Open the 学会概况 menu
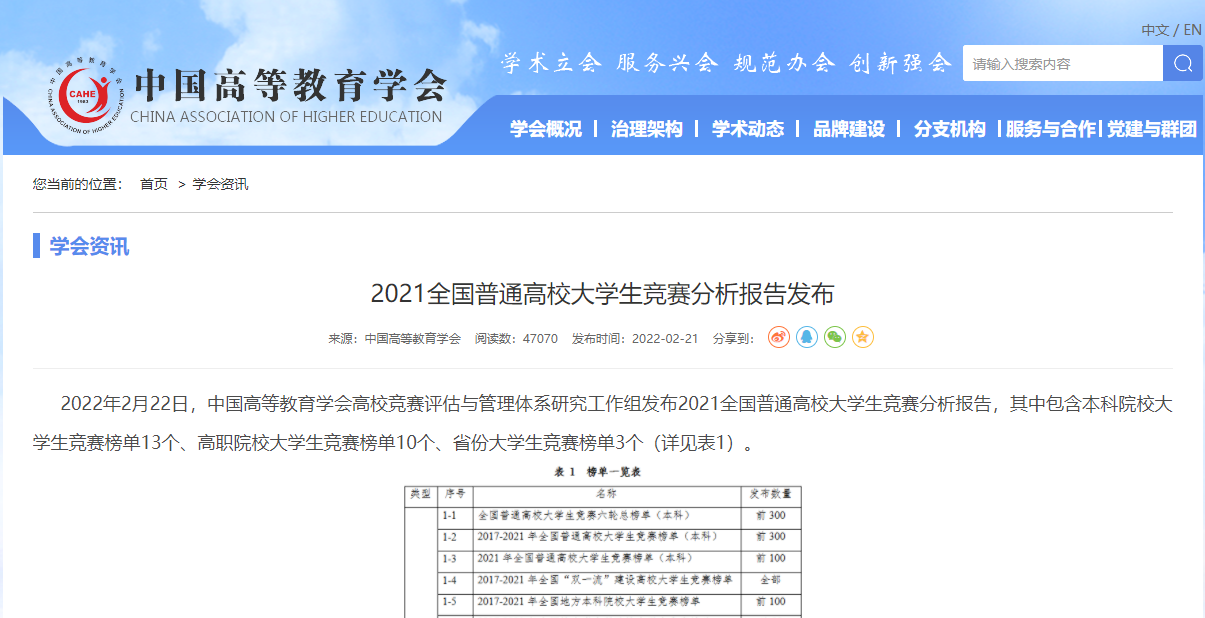 546,129
